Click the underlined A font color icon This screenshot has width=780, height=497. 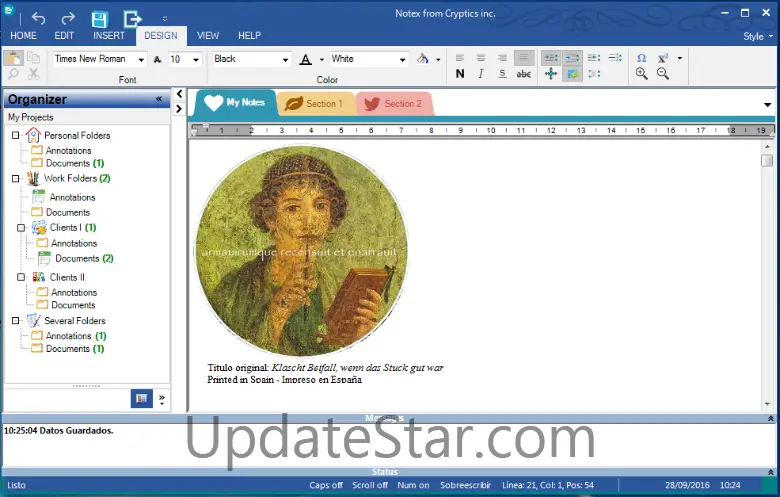(305, 60)
